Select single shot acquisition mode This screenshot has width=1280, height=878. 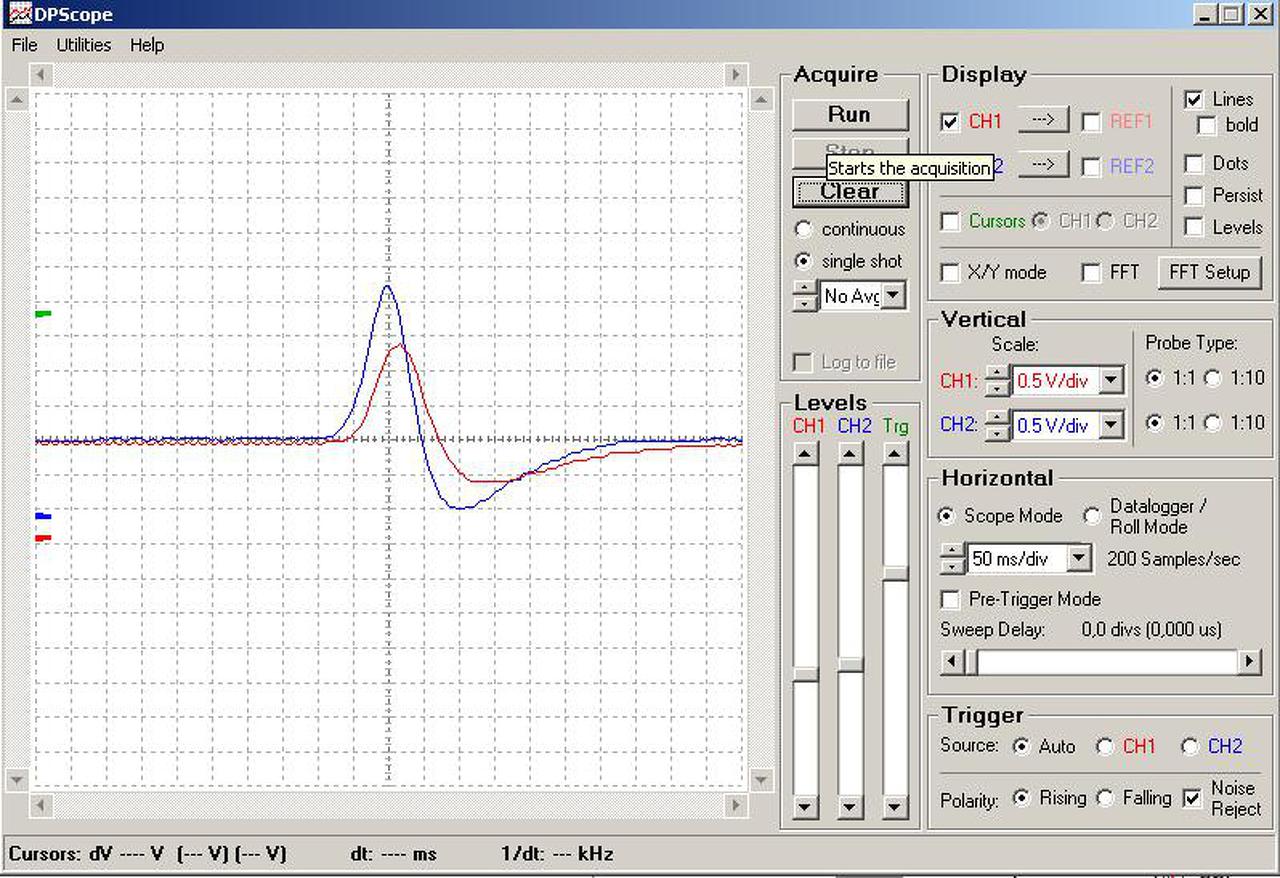coord(803,261)
